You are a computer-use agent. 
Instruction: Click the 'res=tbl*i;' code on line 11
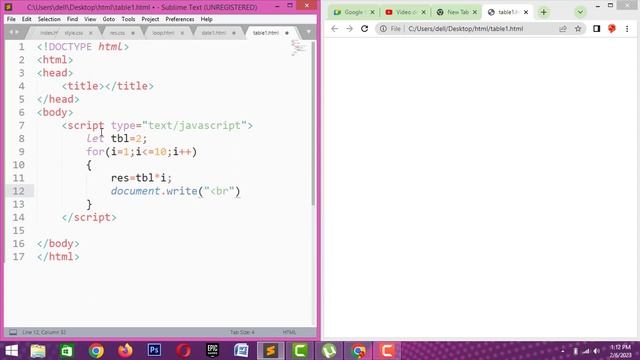(141, 178)
